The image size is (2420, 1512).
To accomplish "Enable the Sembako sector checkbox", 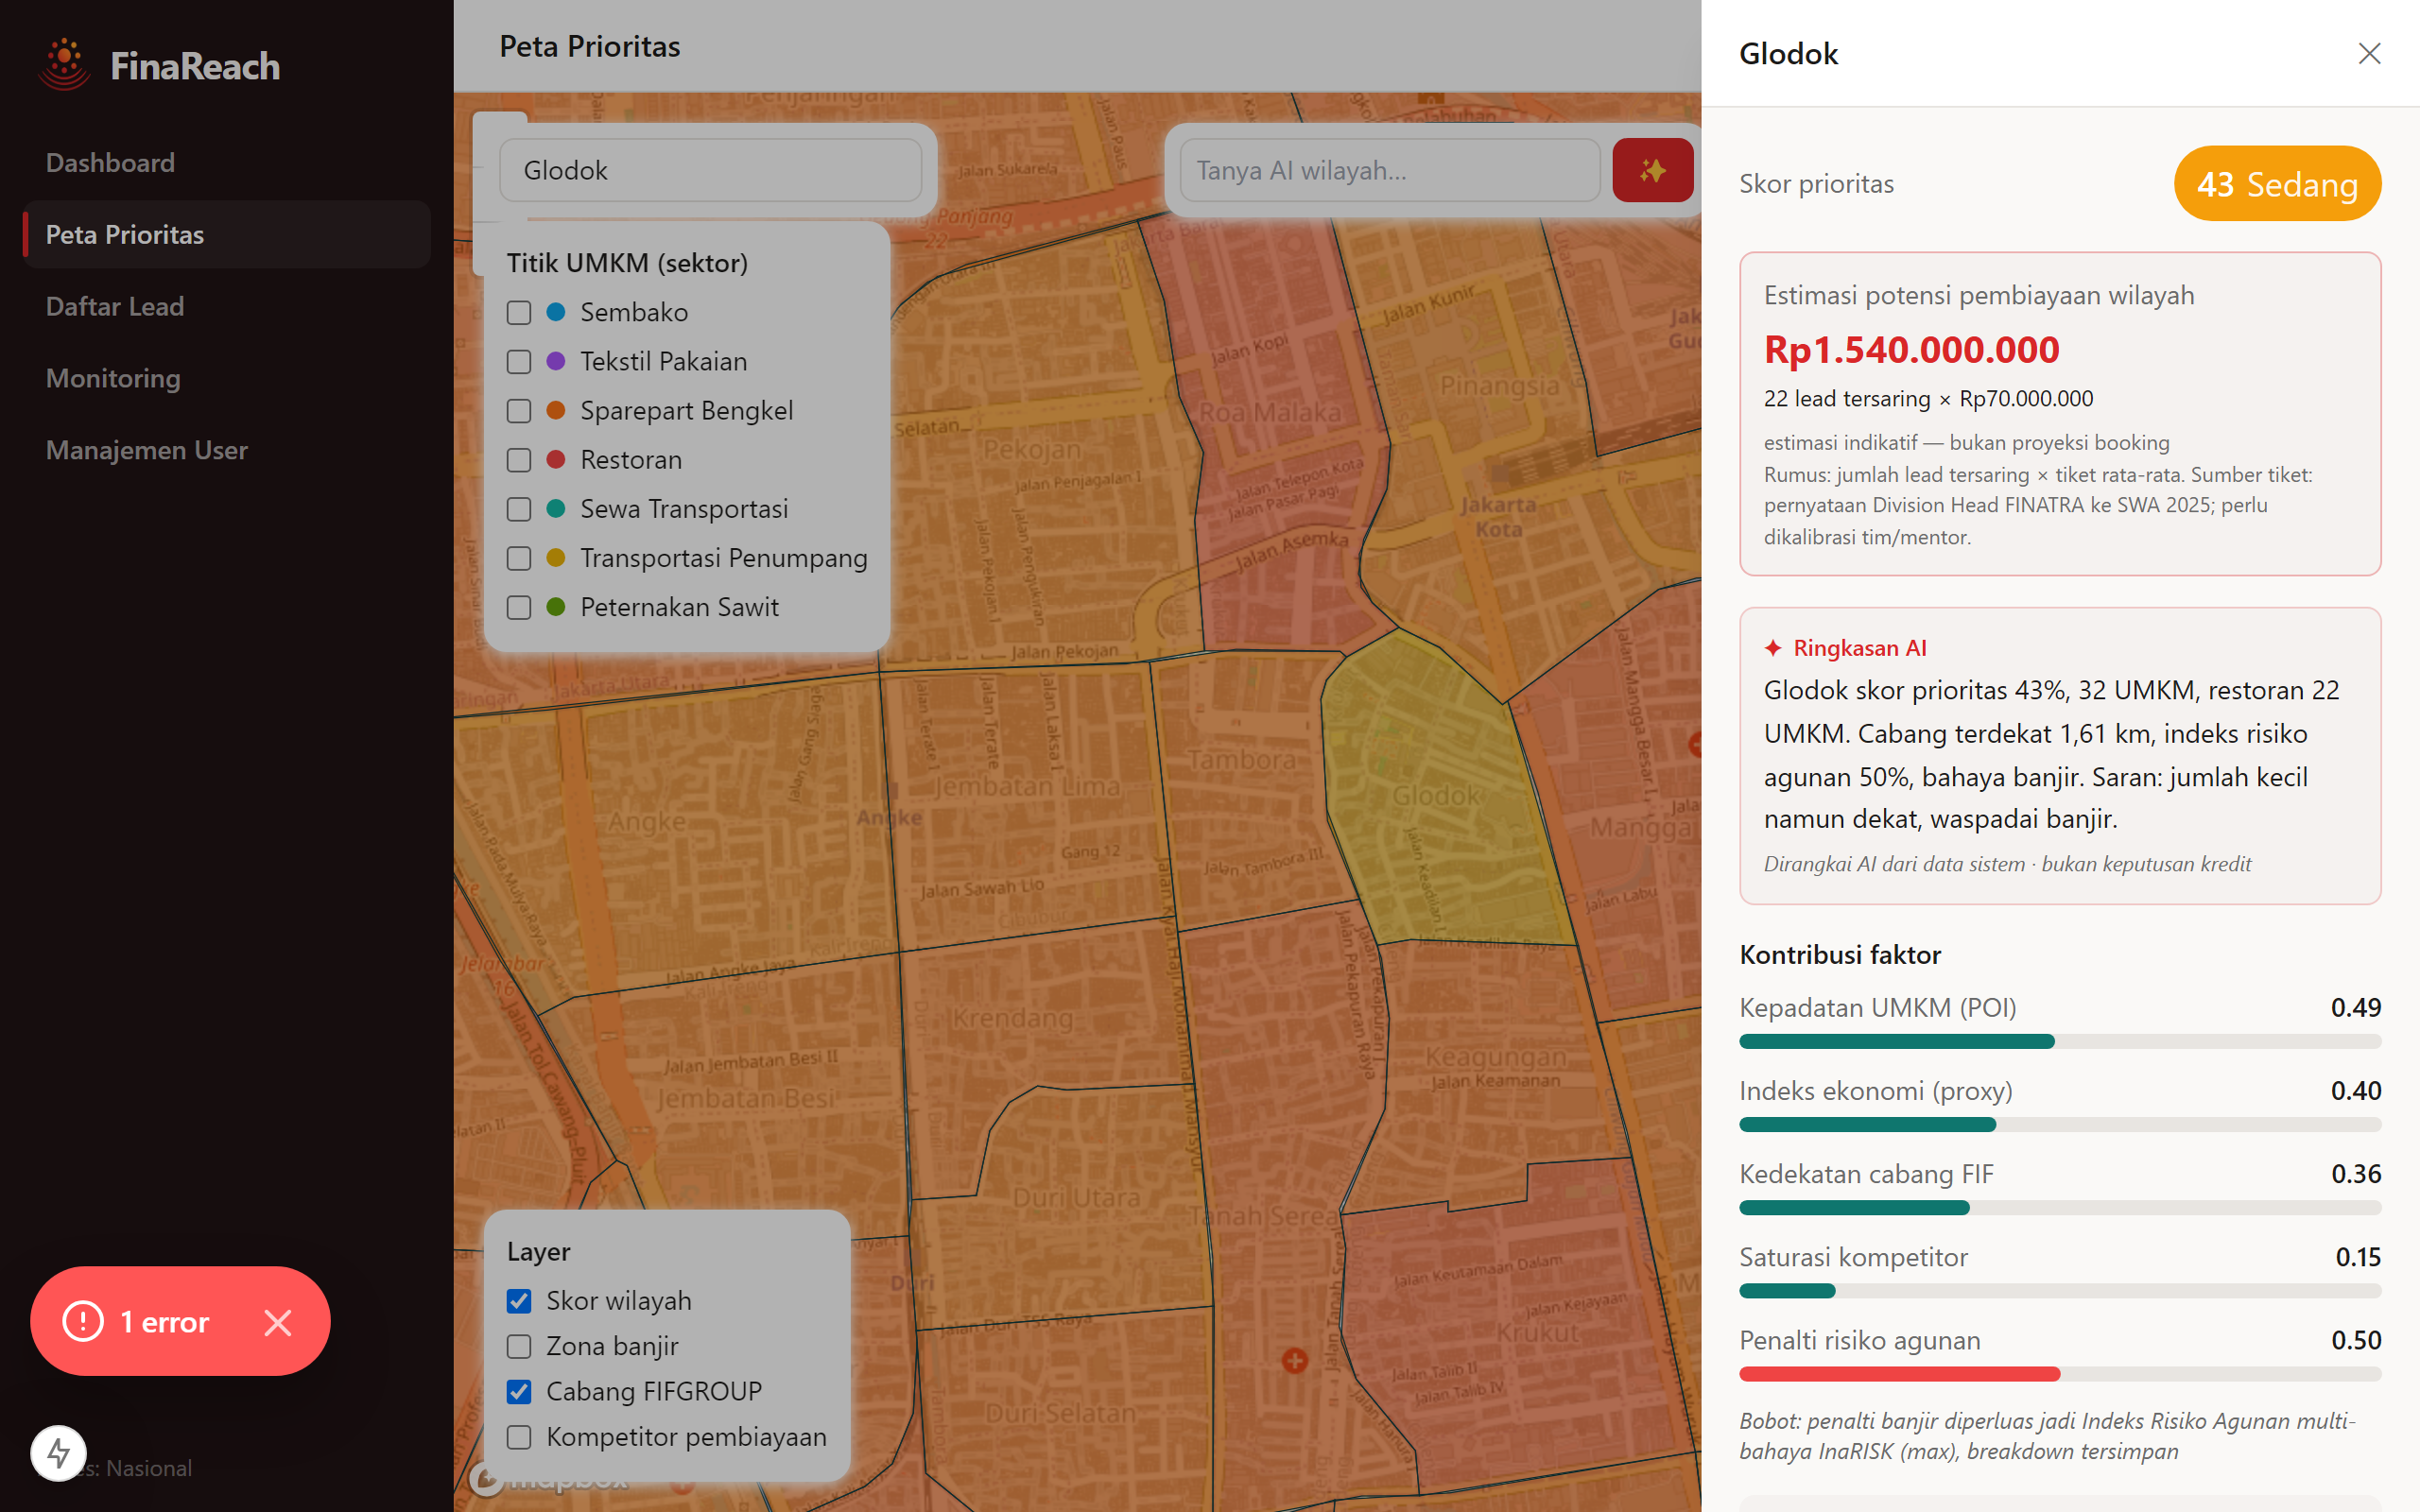I will [x=519, y=313].
